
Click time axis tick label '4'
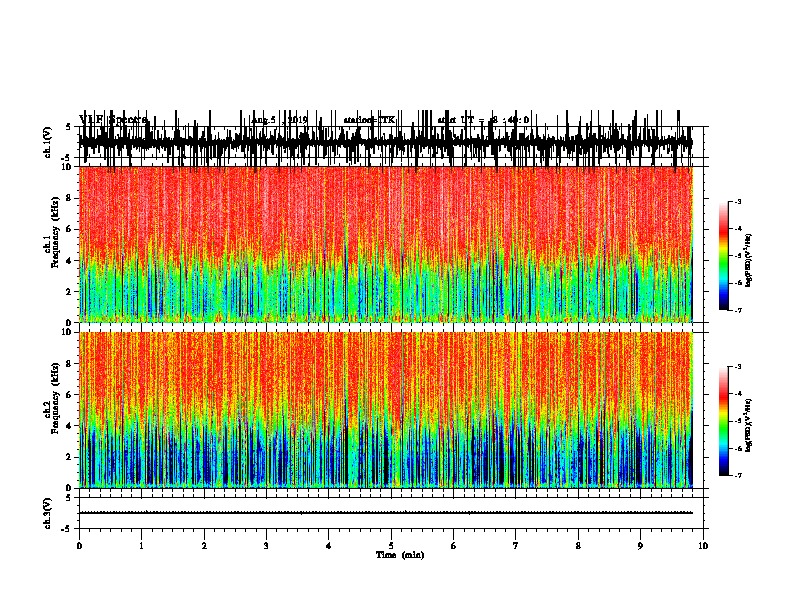point(329,546)
